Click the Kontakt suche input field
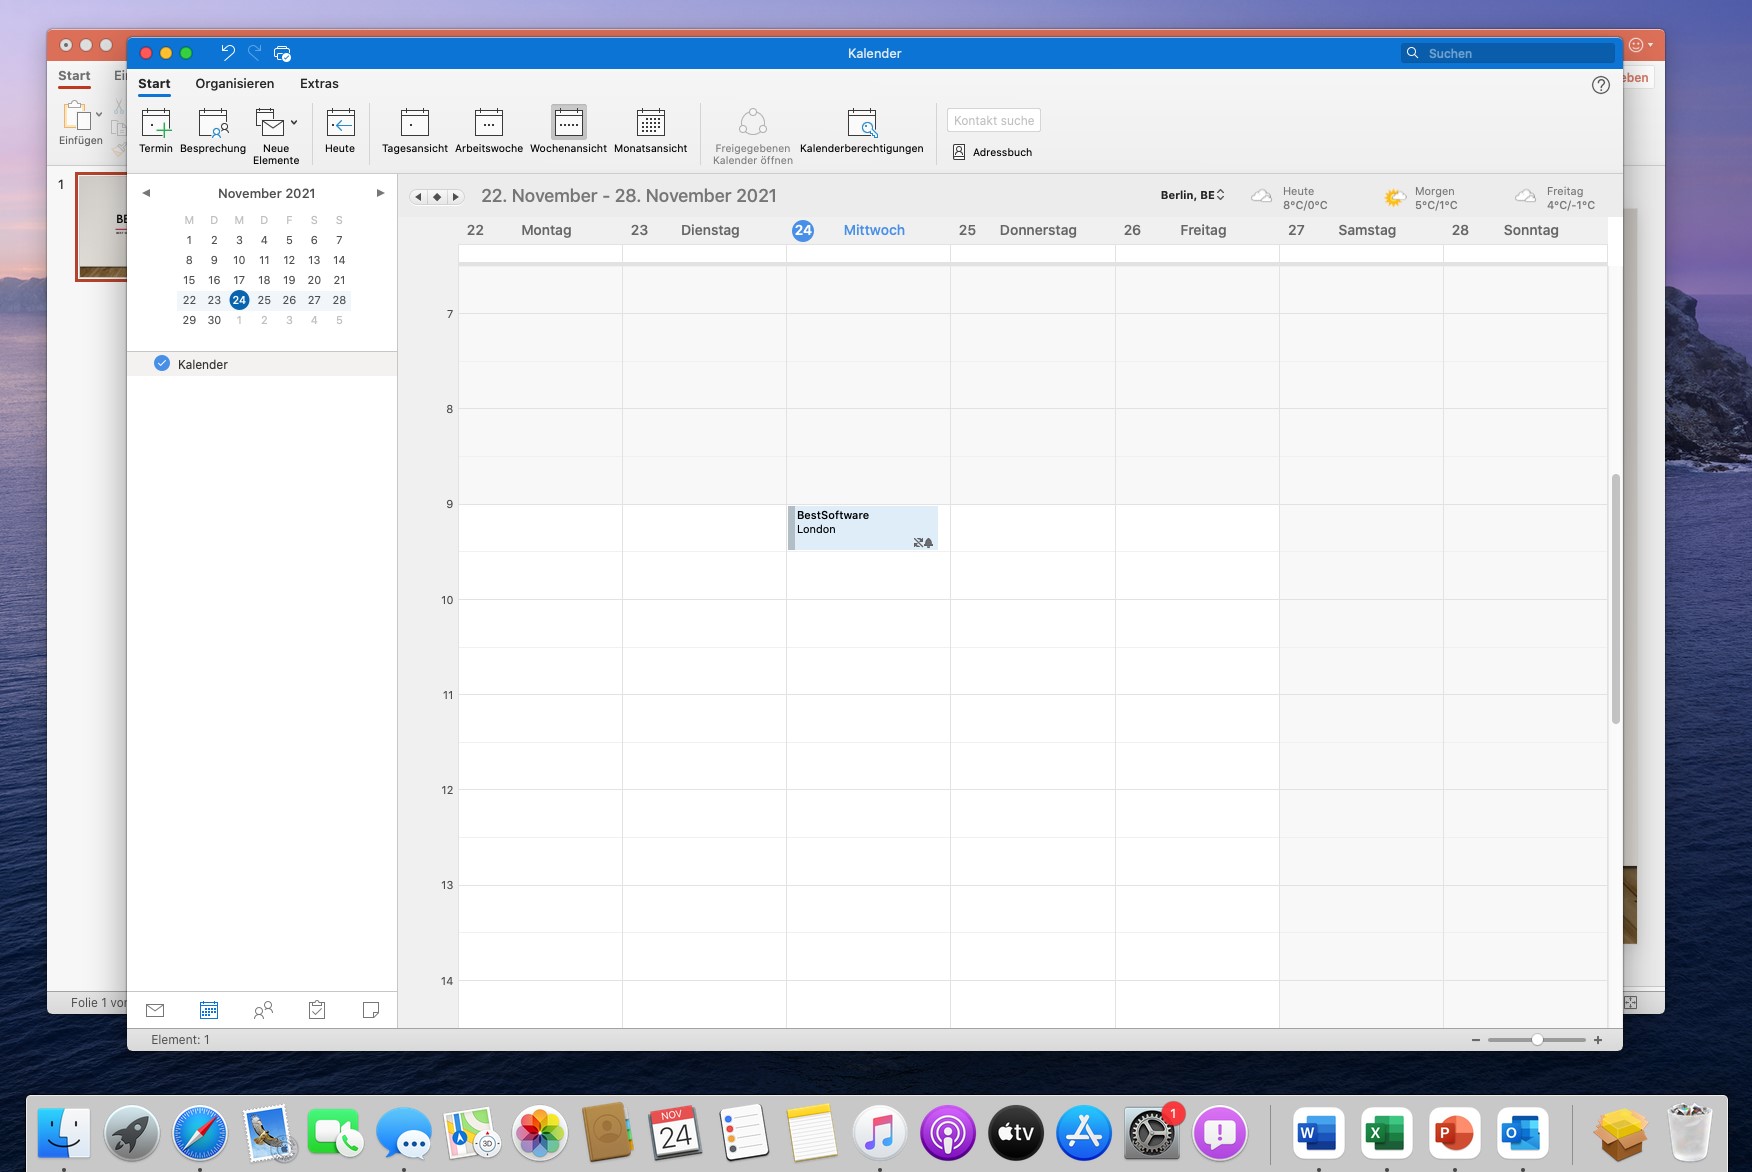 pyautogui.click(x=994, y=120)
